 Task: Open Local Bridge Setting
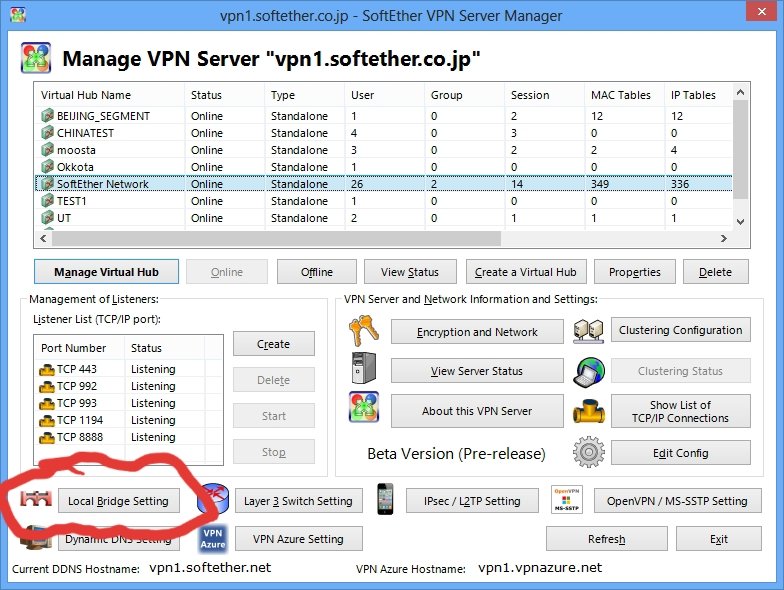(x=118, y=500)
